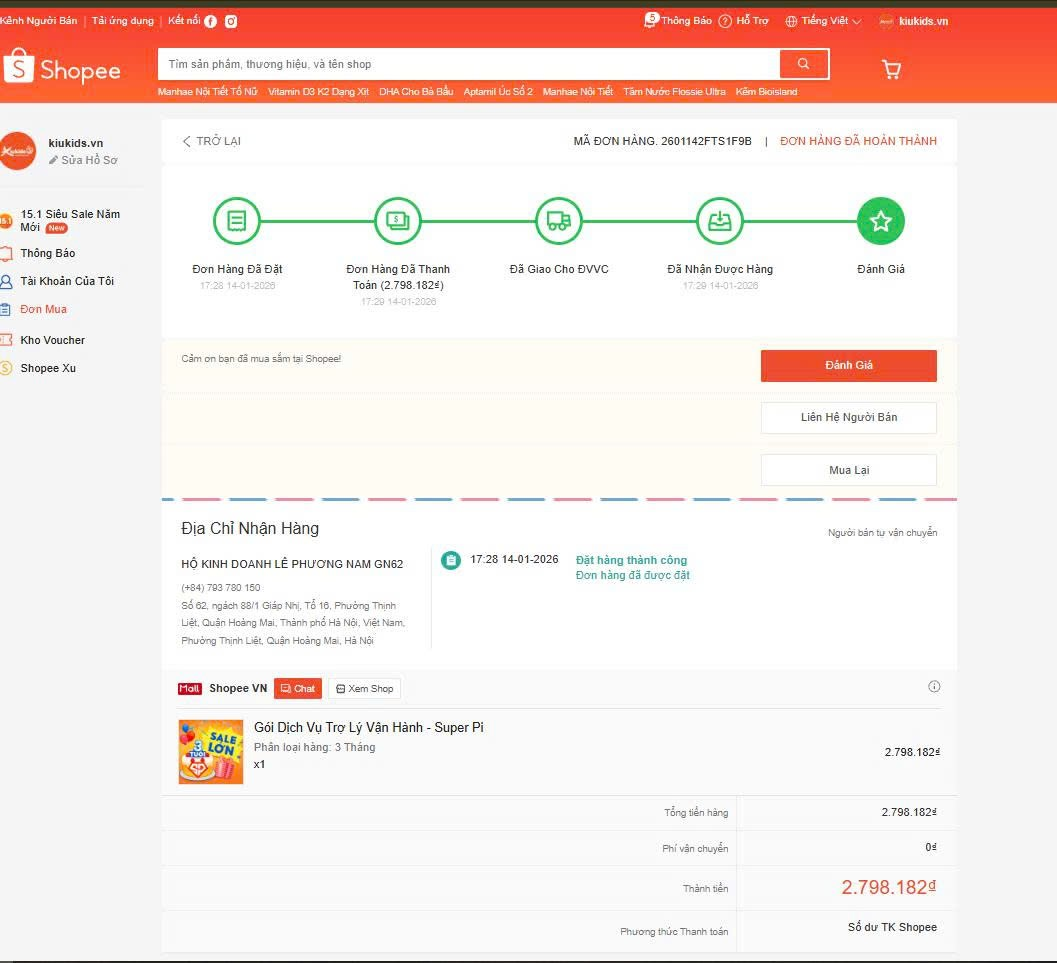Click the orange search magnifier button
The width and height of the screenshot is (1057, 963).
803,64
